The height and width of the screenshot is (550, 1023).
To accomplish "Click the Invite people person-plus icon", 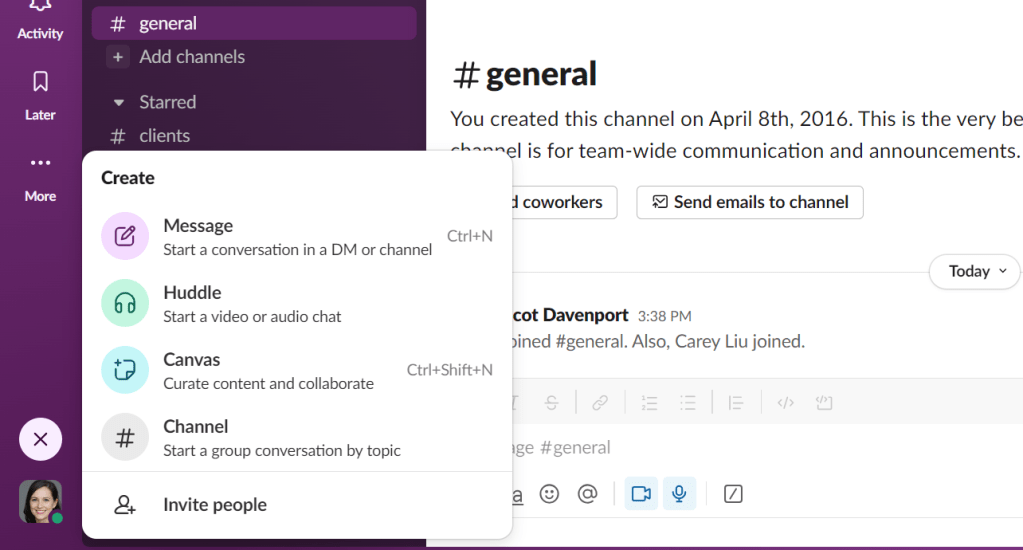I will (125, 504).
